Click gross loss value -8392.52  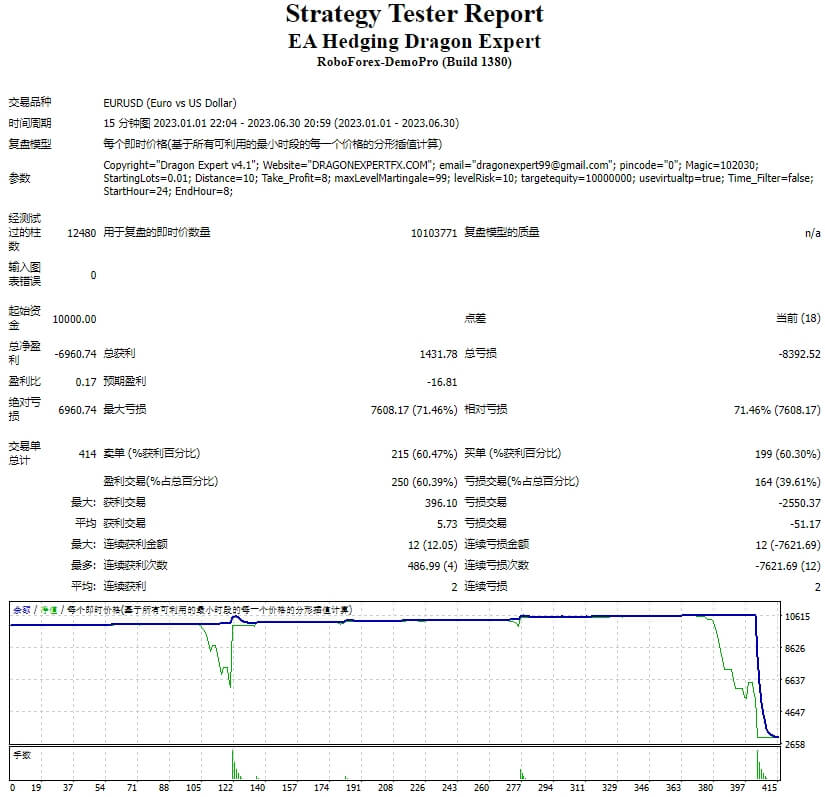[x=799, y=354]
